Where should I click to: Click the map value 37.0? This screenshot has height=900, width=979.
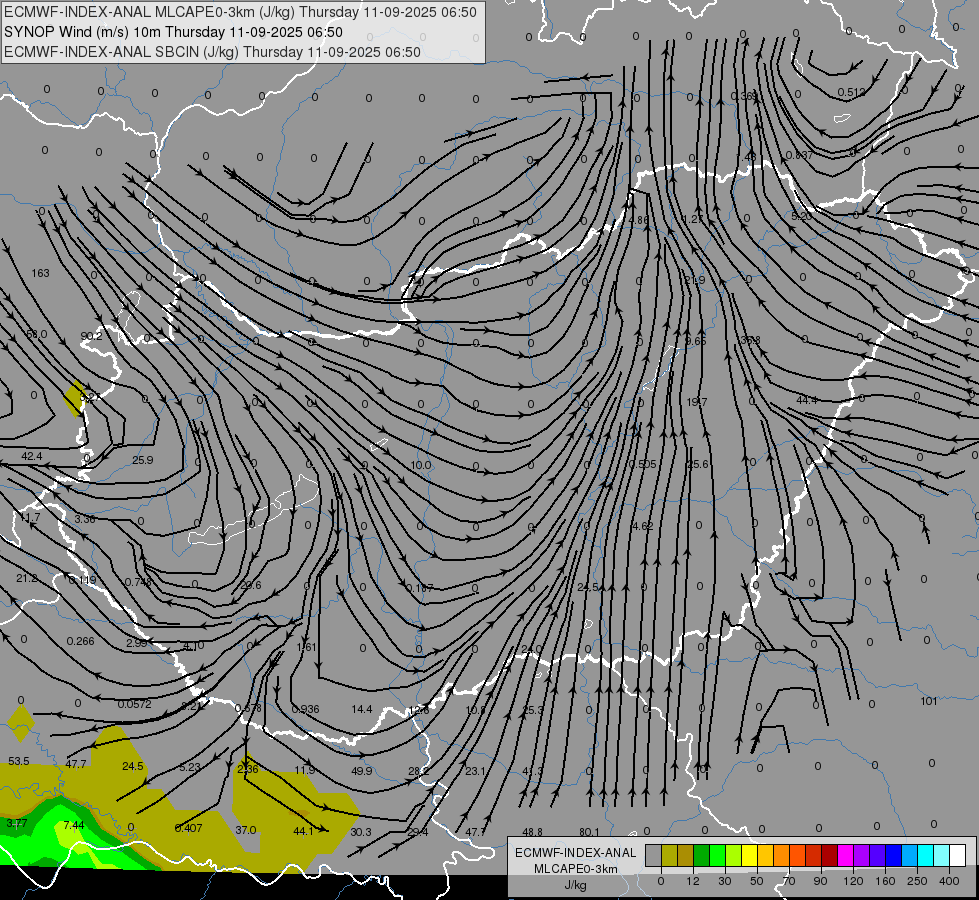(x=245, y=830)
